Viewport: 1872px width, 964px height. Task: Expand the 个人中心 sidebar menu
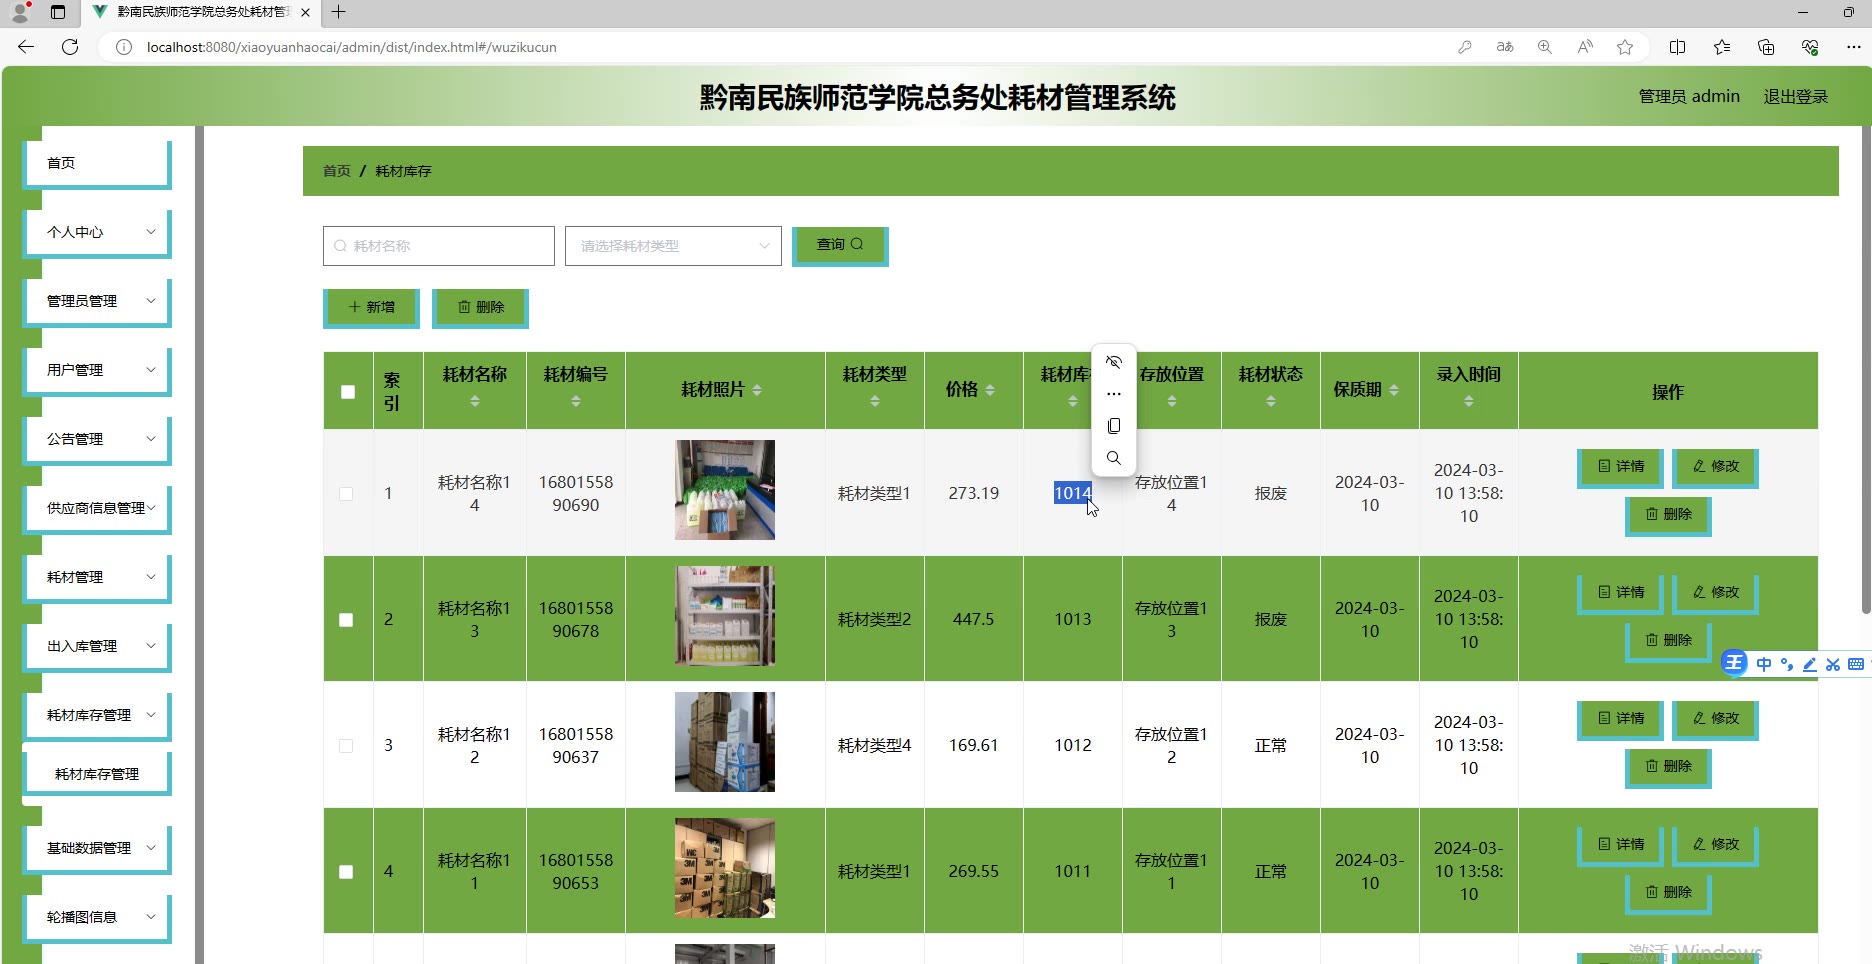pos(98,232)
